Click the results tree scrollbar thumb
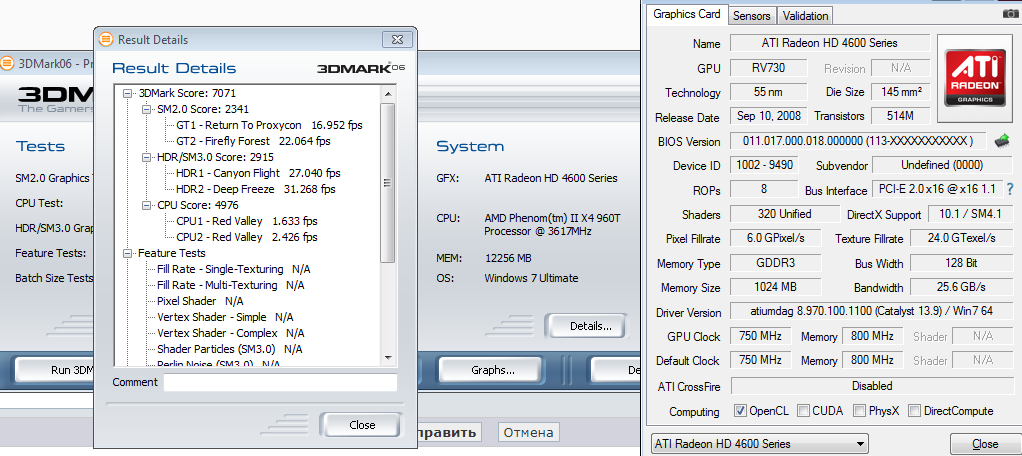 [x=388, y=182]
